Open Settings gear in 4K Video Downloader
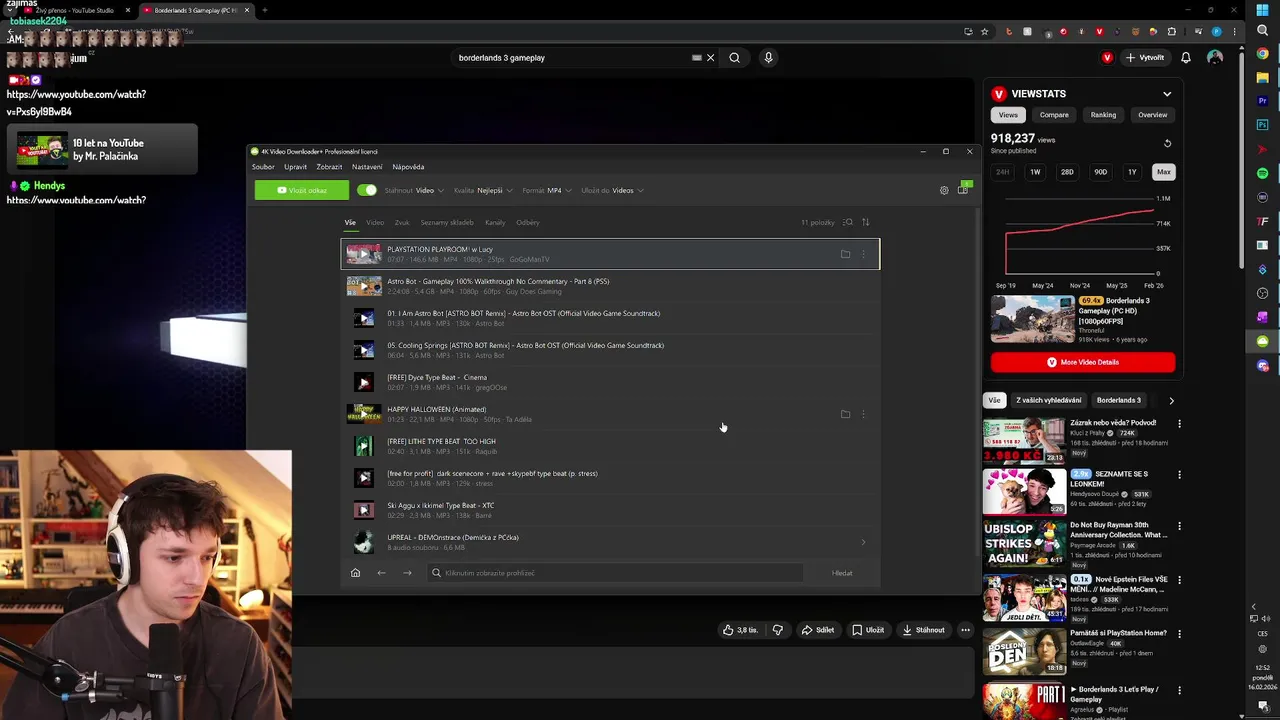This screenshot has width=1280, height=720. pyautogui.click(x=944, y=190)
